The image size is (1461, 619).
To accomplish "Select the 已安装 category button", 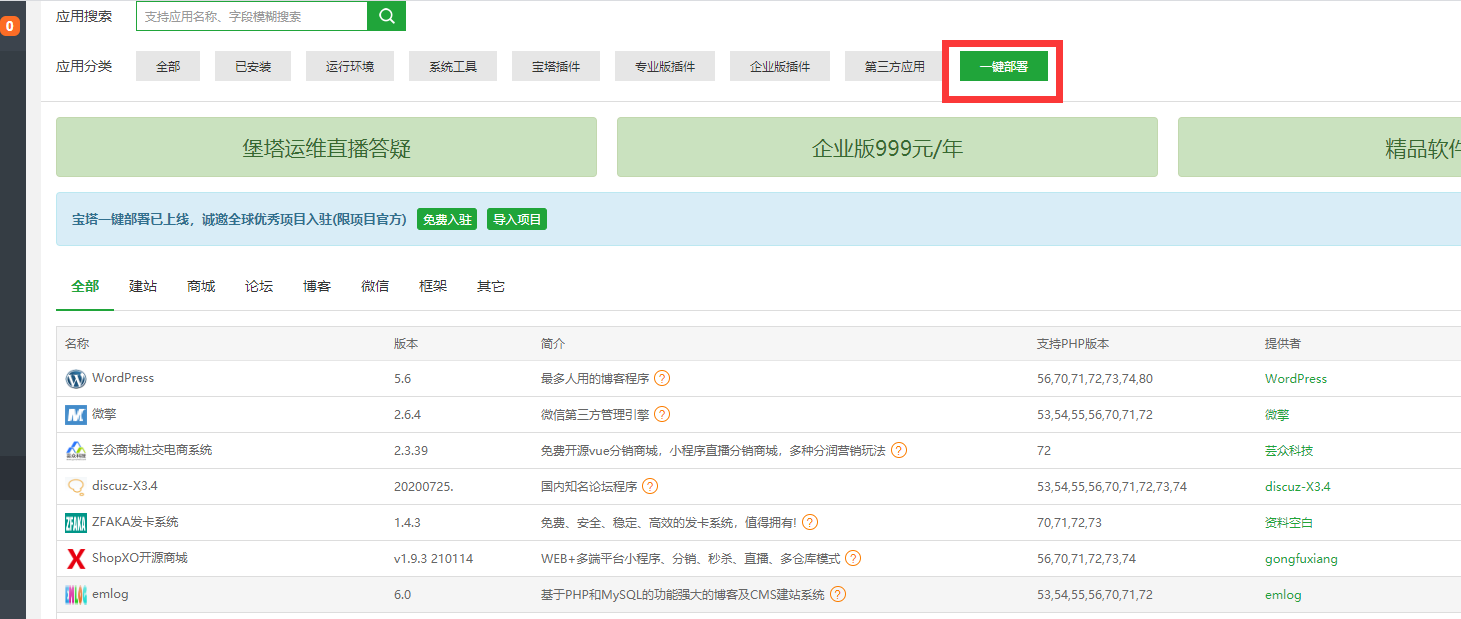I will point(253,67).
